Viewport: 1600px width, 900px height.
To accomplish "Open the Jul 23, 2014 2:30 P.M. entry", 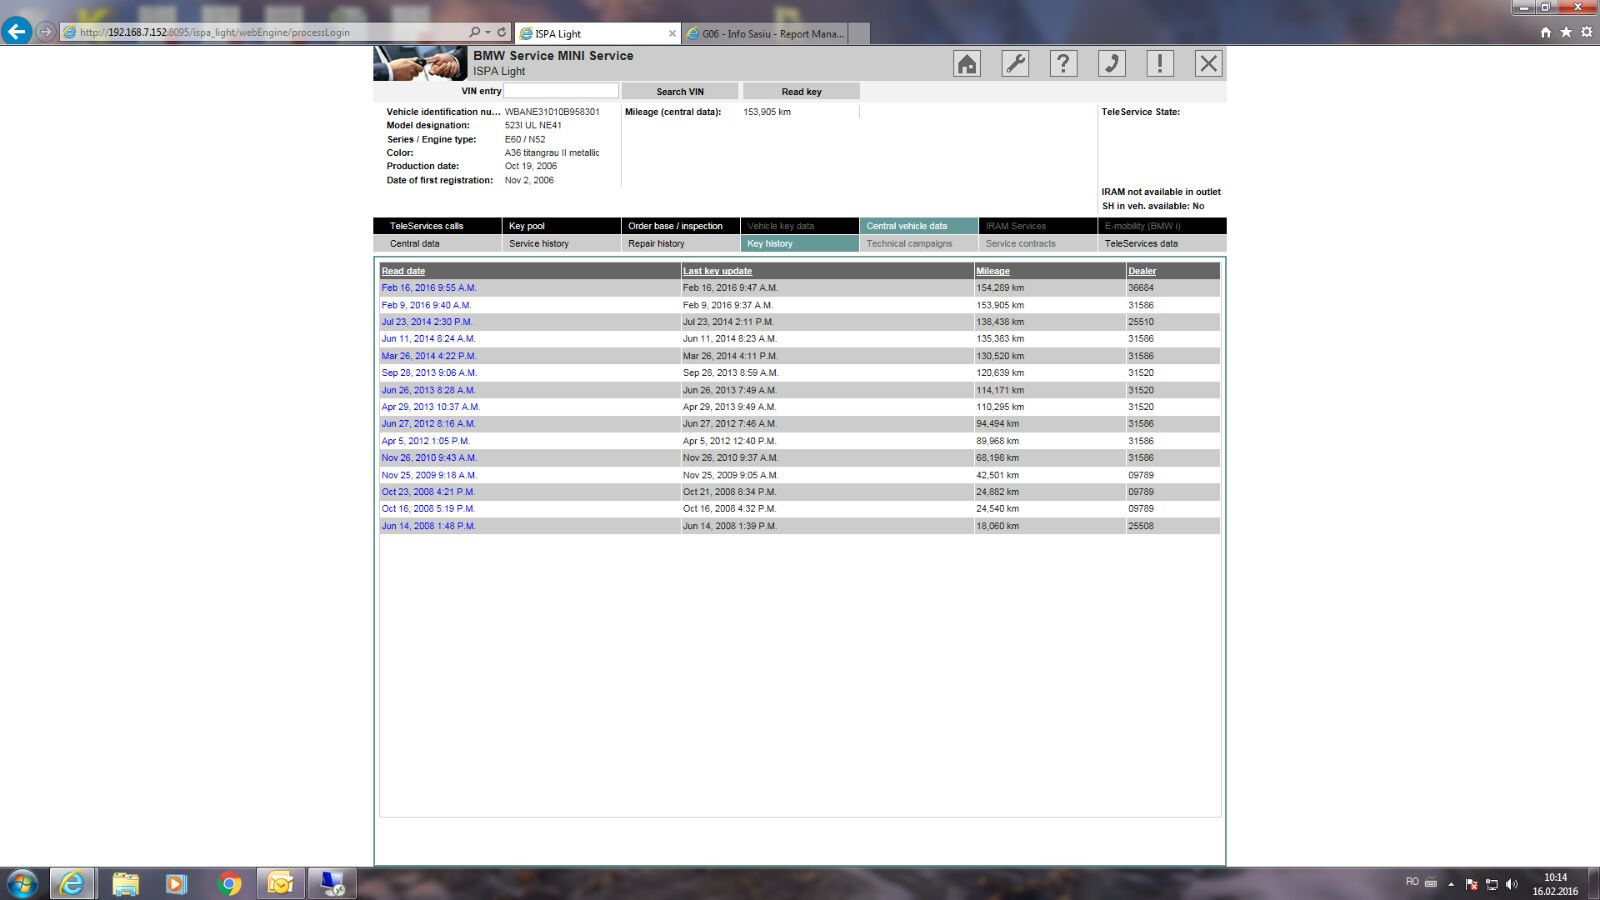I will pyautogui.click(x=427, y=322).
